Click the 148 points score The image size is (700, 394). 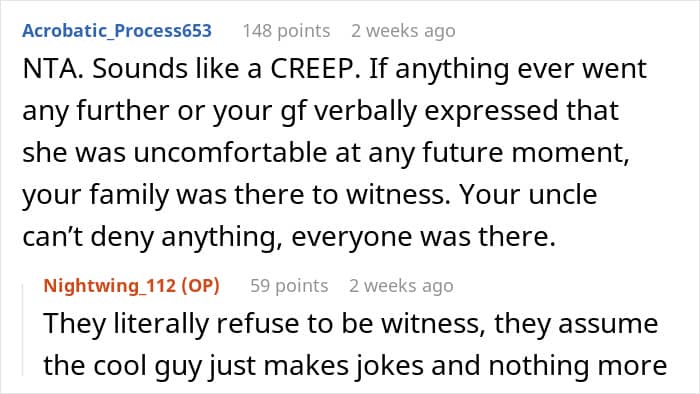pos(286,31)
